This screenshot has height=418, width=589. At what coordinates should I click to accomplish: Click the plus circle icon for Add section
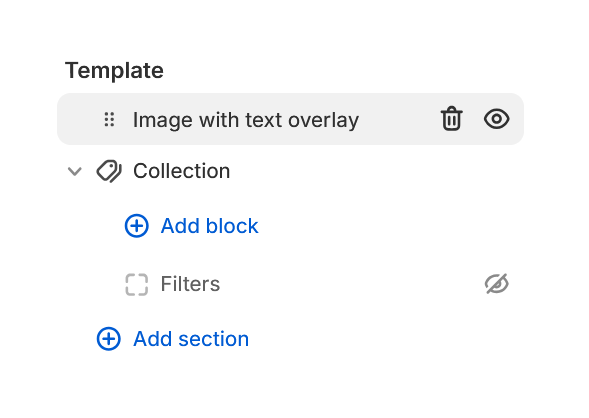tap(109, 339)
